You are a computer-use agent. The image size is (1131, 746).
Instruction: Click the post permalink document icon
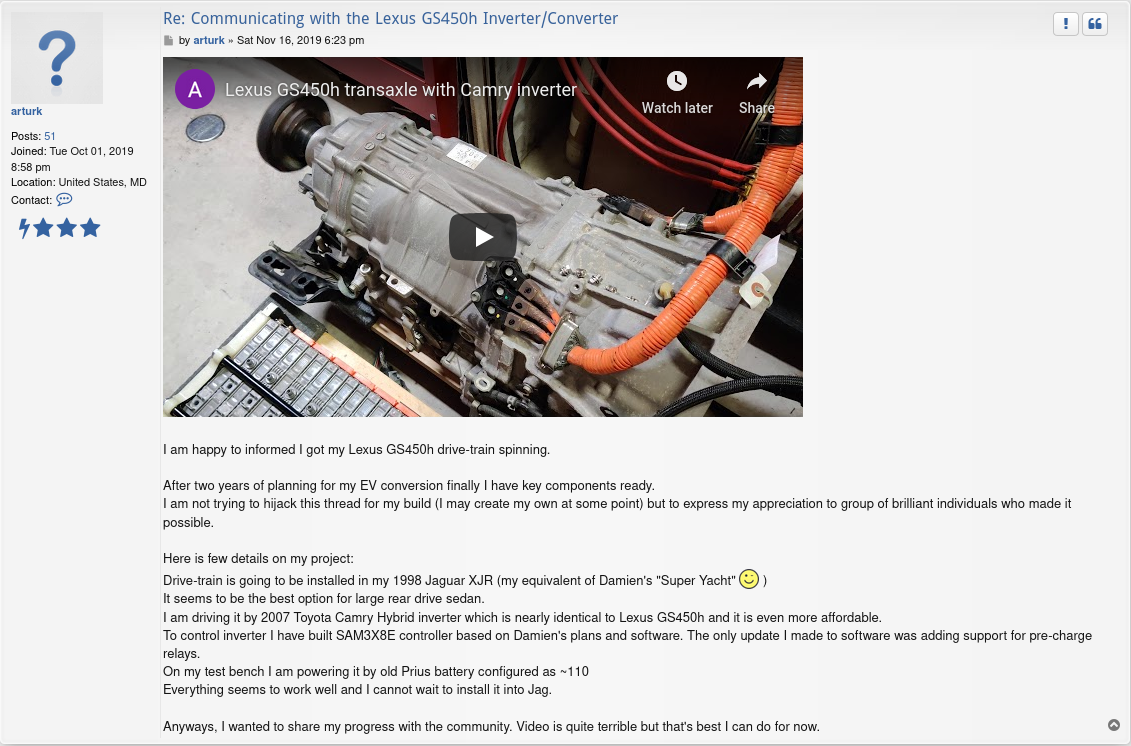168,40
